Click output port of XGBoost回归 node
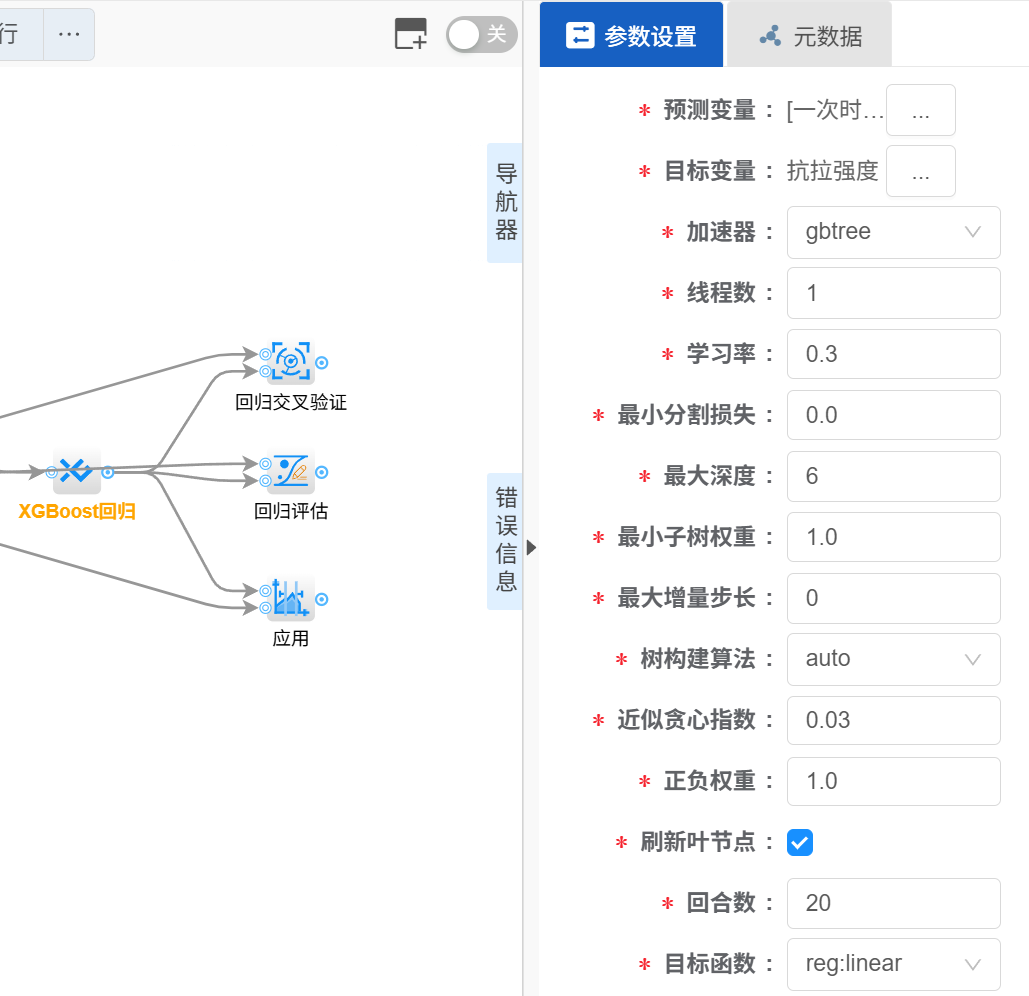 [108, 472]
